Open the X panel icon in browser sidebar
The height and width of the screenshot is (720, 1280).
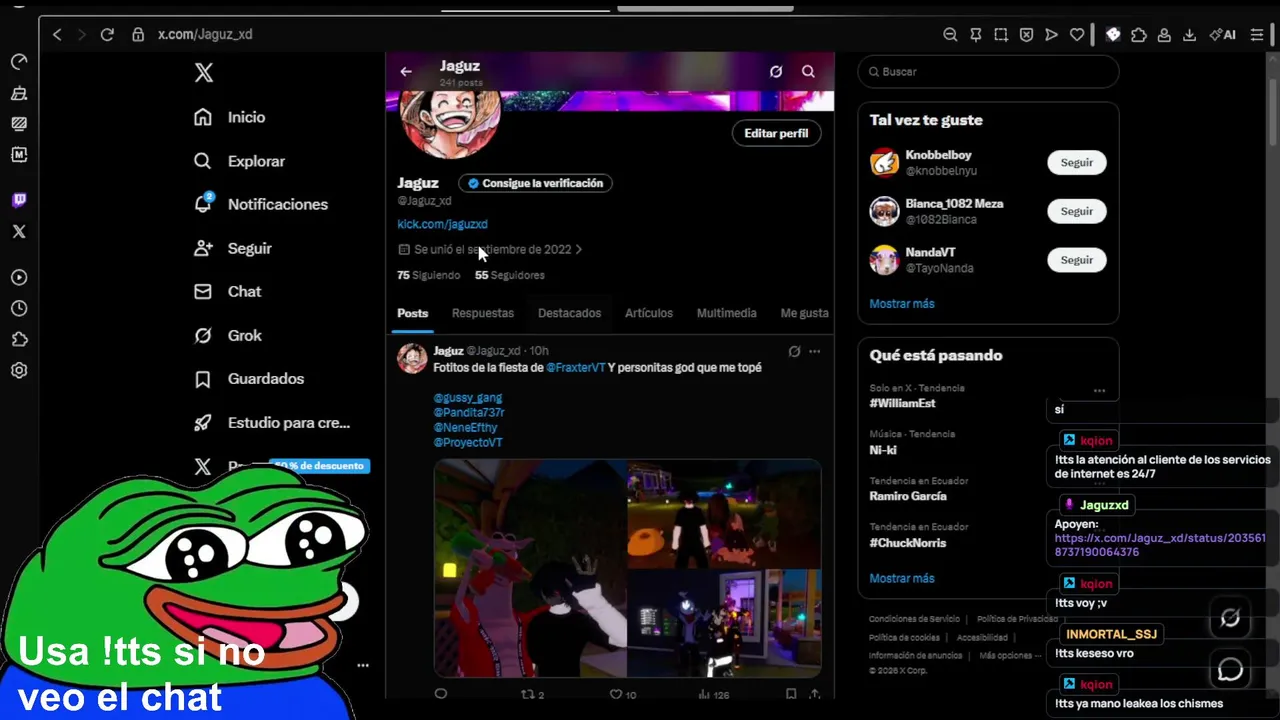click(19, 231)
